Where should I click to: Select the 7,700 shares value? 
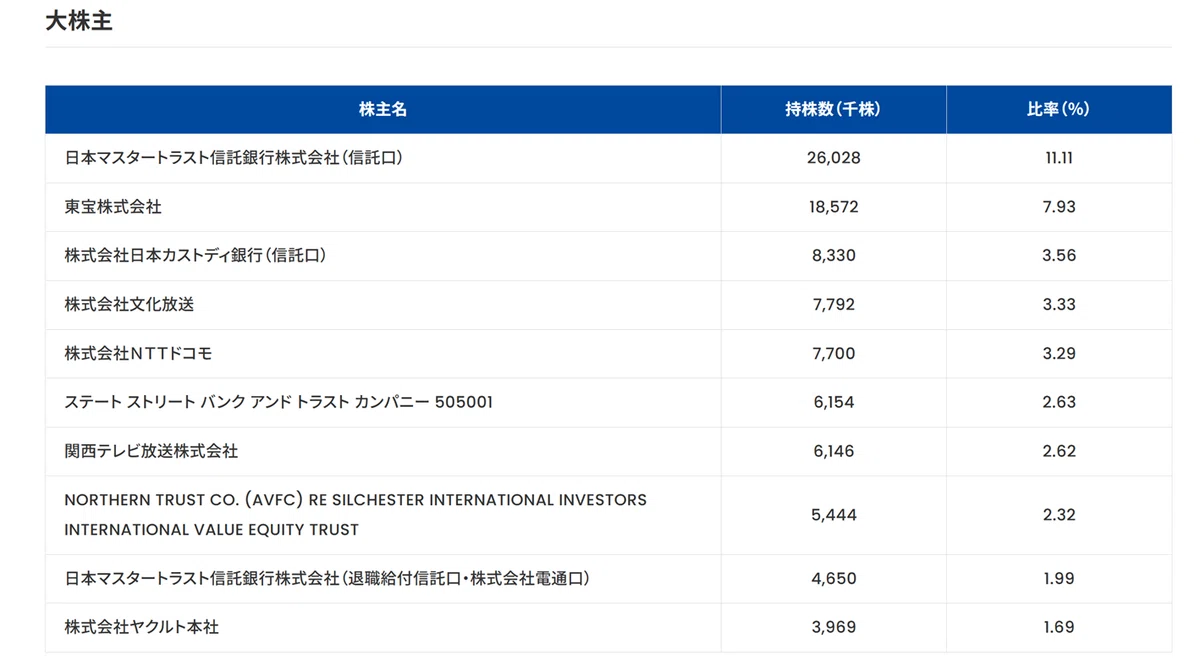(834, 354)
